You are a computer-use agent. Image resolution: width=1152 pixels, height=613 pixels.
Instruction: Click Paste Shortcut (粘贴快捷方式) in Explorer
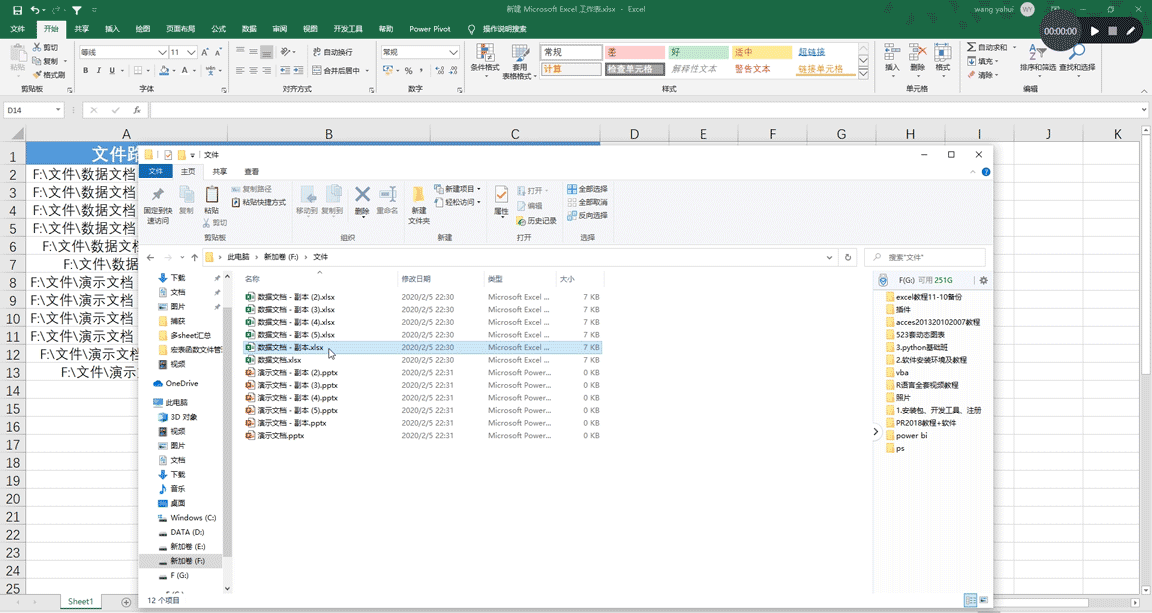(259, 202)
